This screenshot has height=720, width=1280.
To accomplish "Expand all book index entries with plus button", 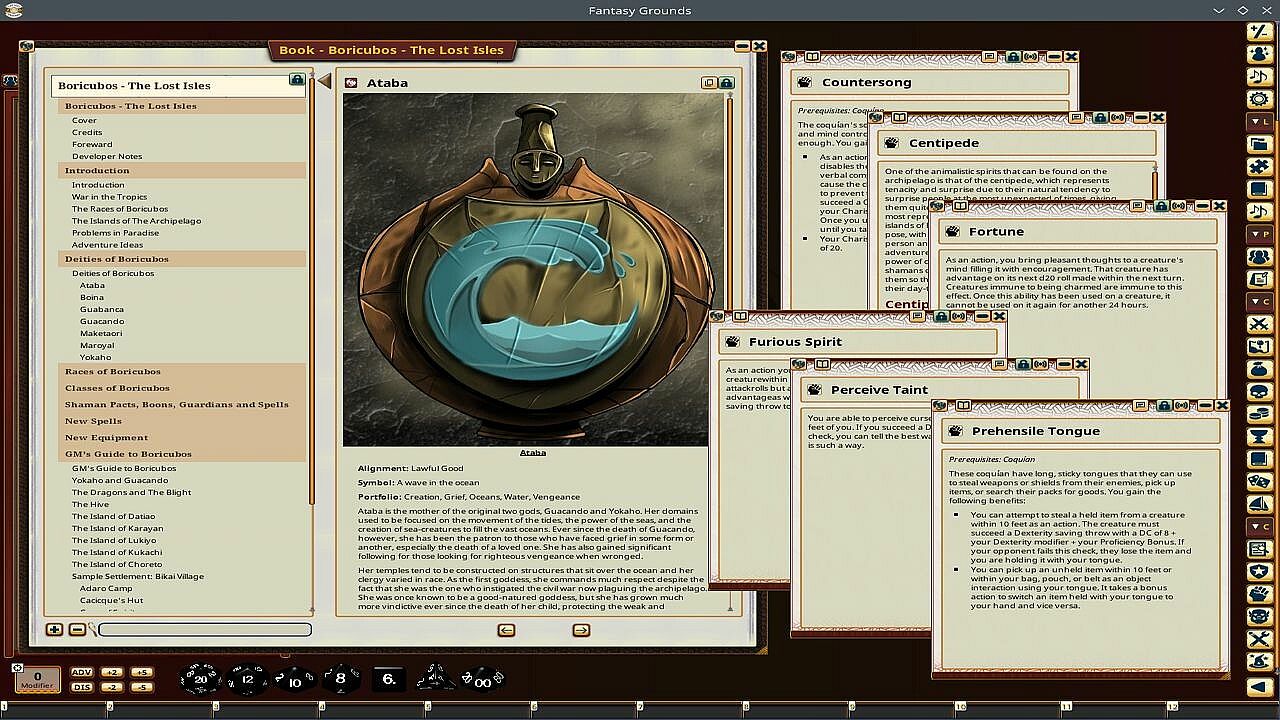I will point(54,630).
